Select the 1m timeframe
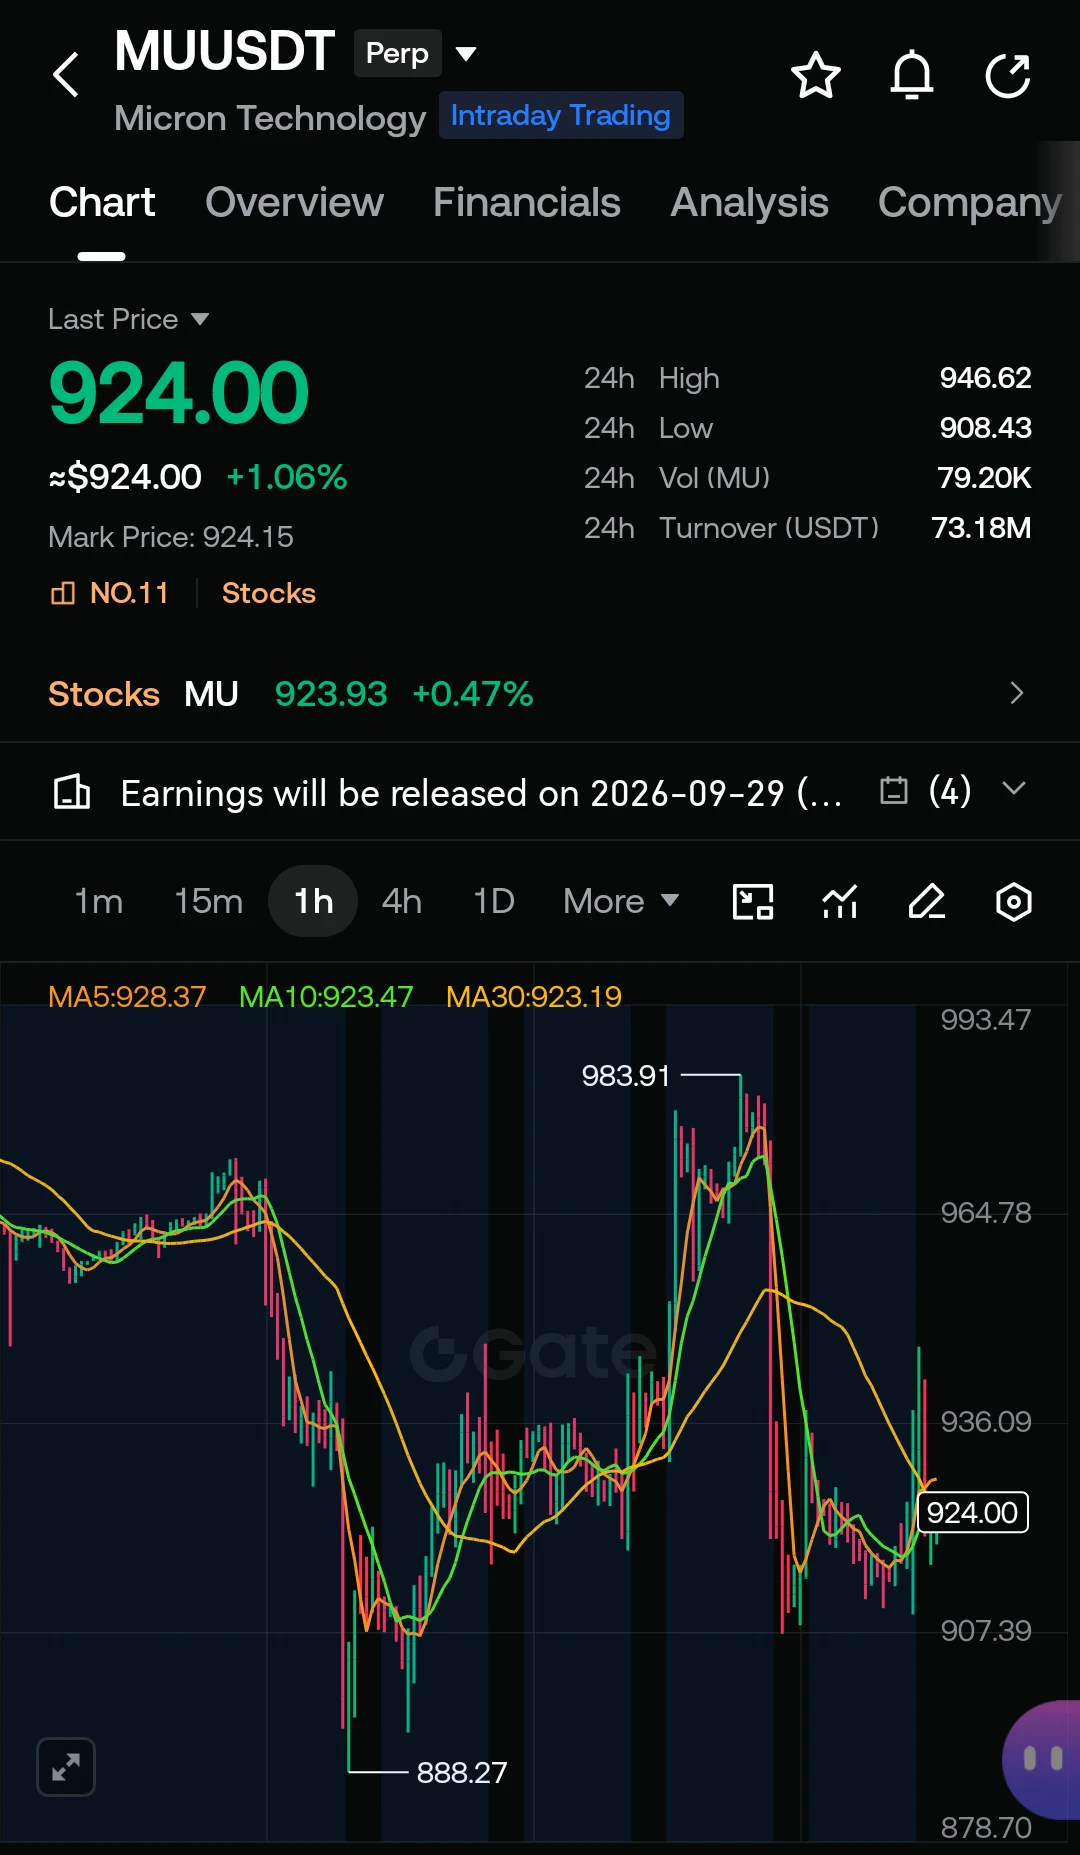Image resolution: width=1080 pixels, height=1855 pixels. (x=99, y=901)
